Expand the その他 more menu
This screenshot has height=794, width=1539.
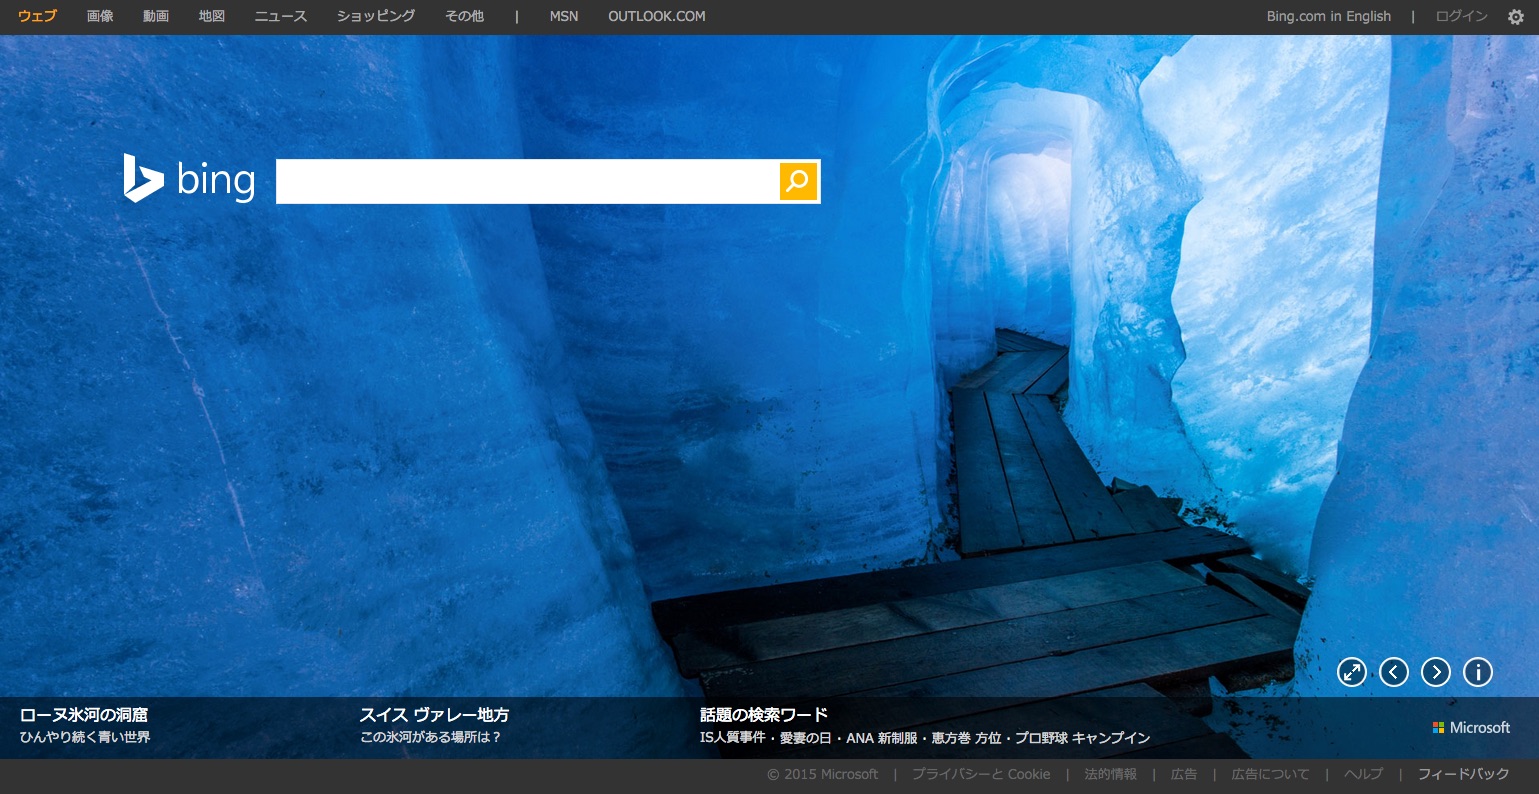coord(465,16)
